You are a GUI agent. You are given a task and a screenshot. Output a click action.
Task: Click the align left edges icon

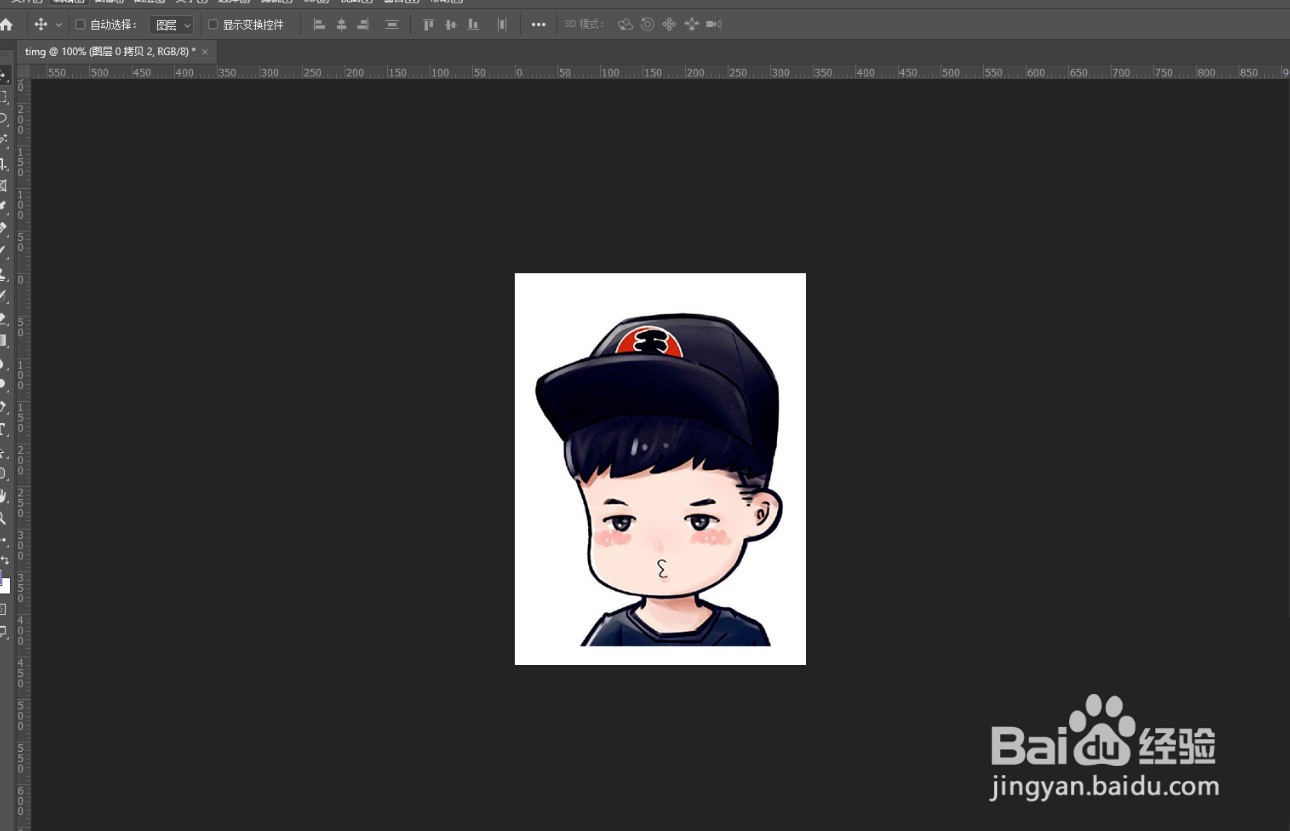[x=320, y=24]
